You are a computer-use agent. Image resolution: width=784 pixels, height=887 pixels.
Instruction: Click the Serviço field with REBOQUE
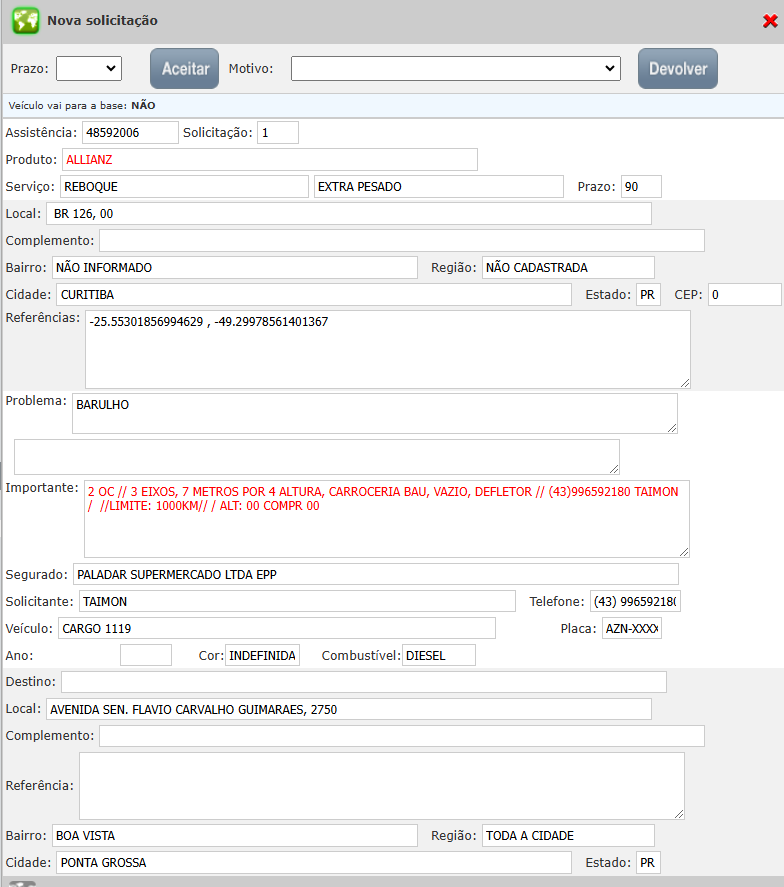click(x=184, y=187)
